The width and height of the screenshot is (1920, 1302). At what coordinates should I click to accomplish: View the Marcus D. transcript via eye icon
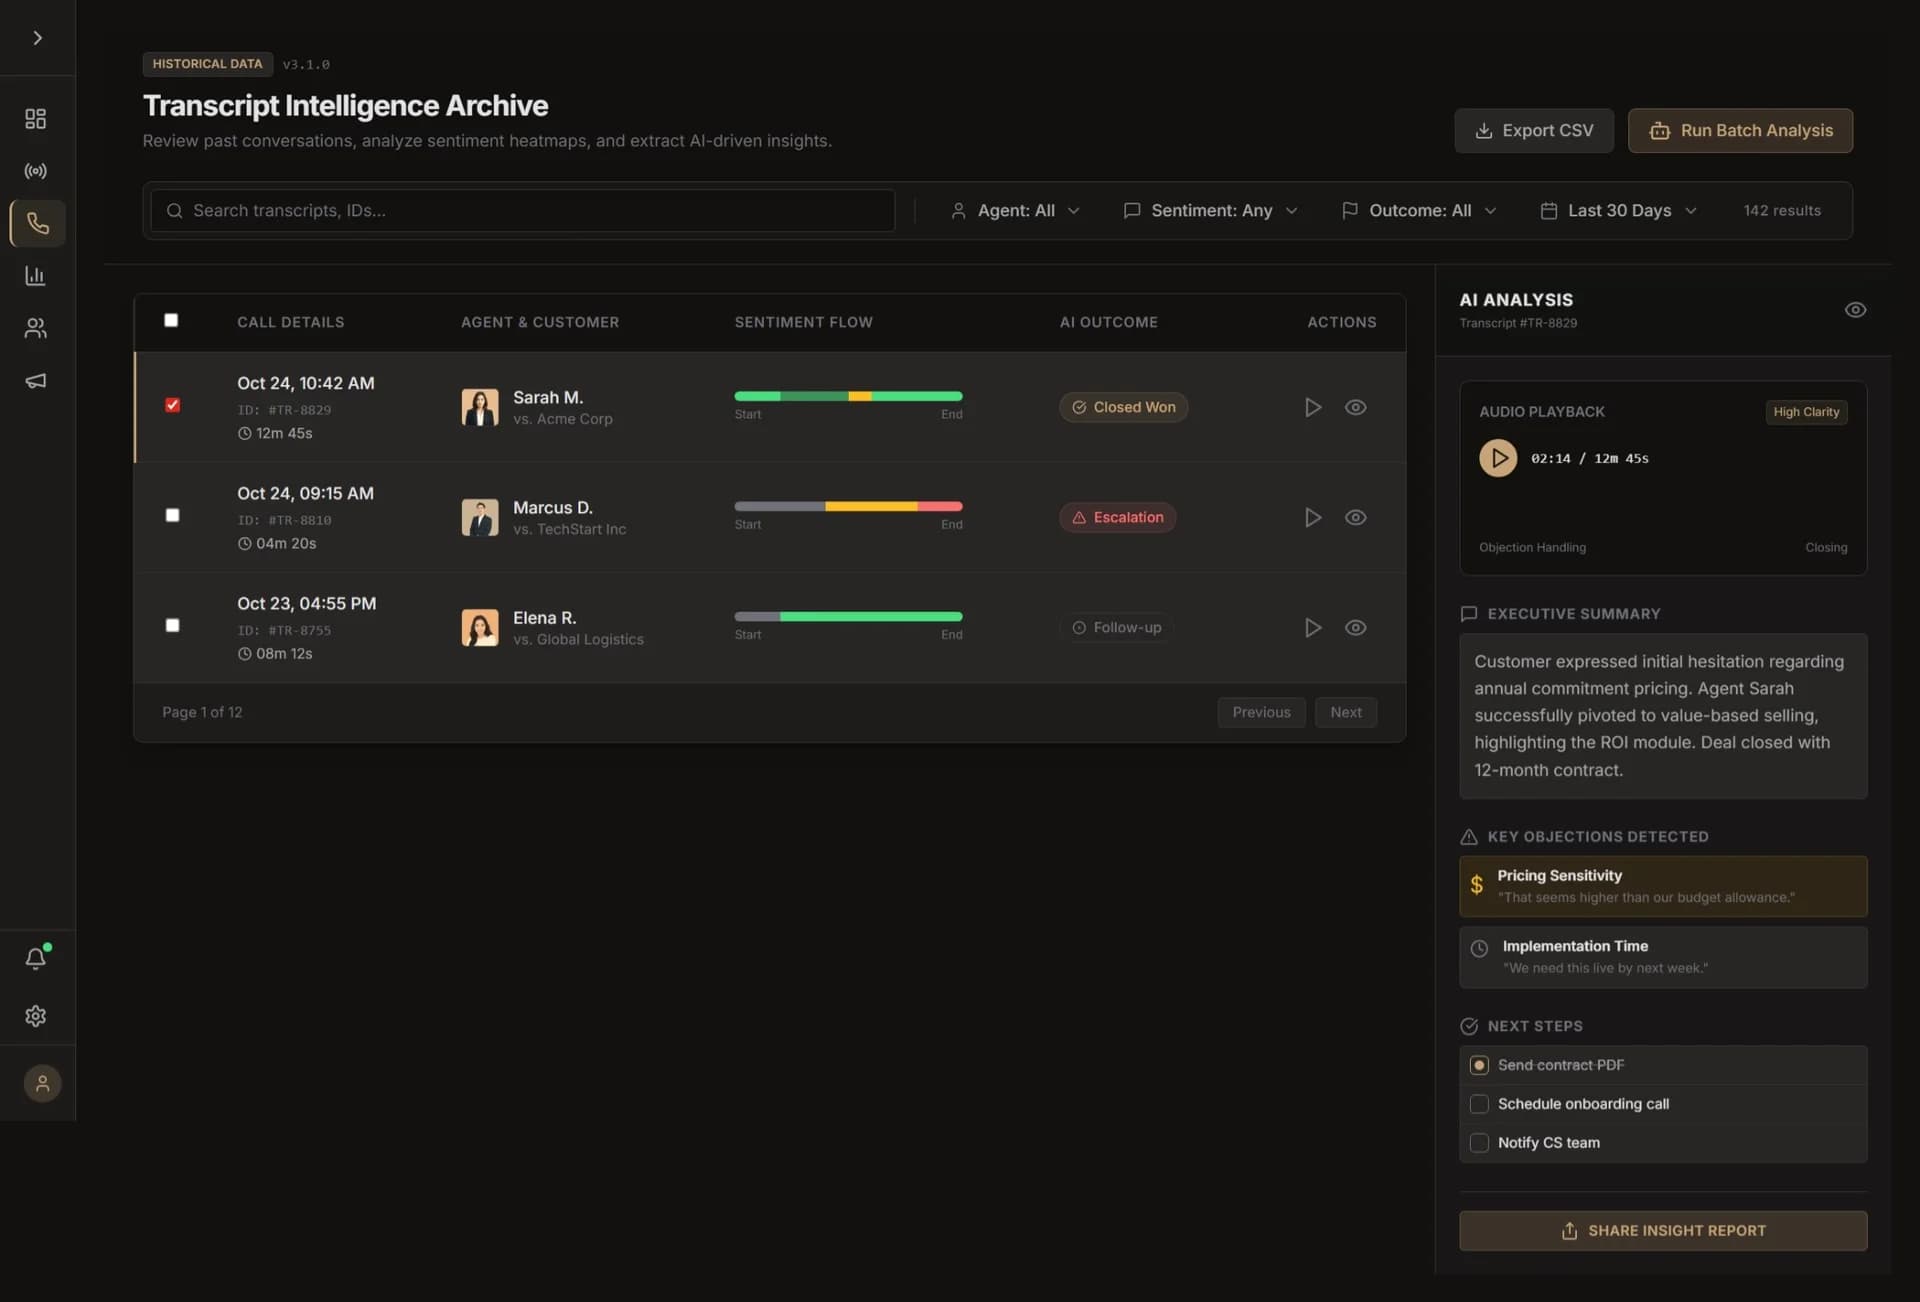click(1356, 517)
